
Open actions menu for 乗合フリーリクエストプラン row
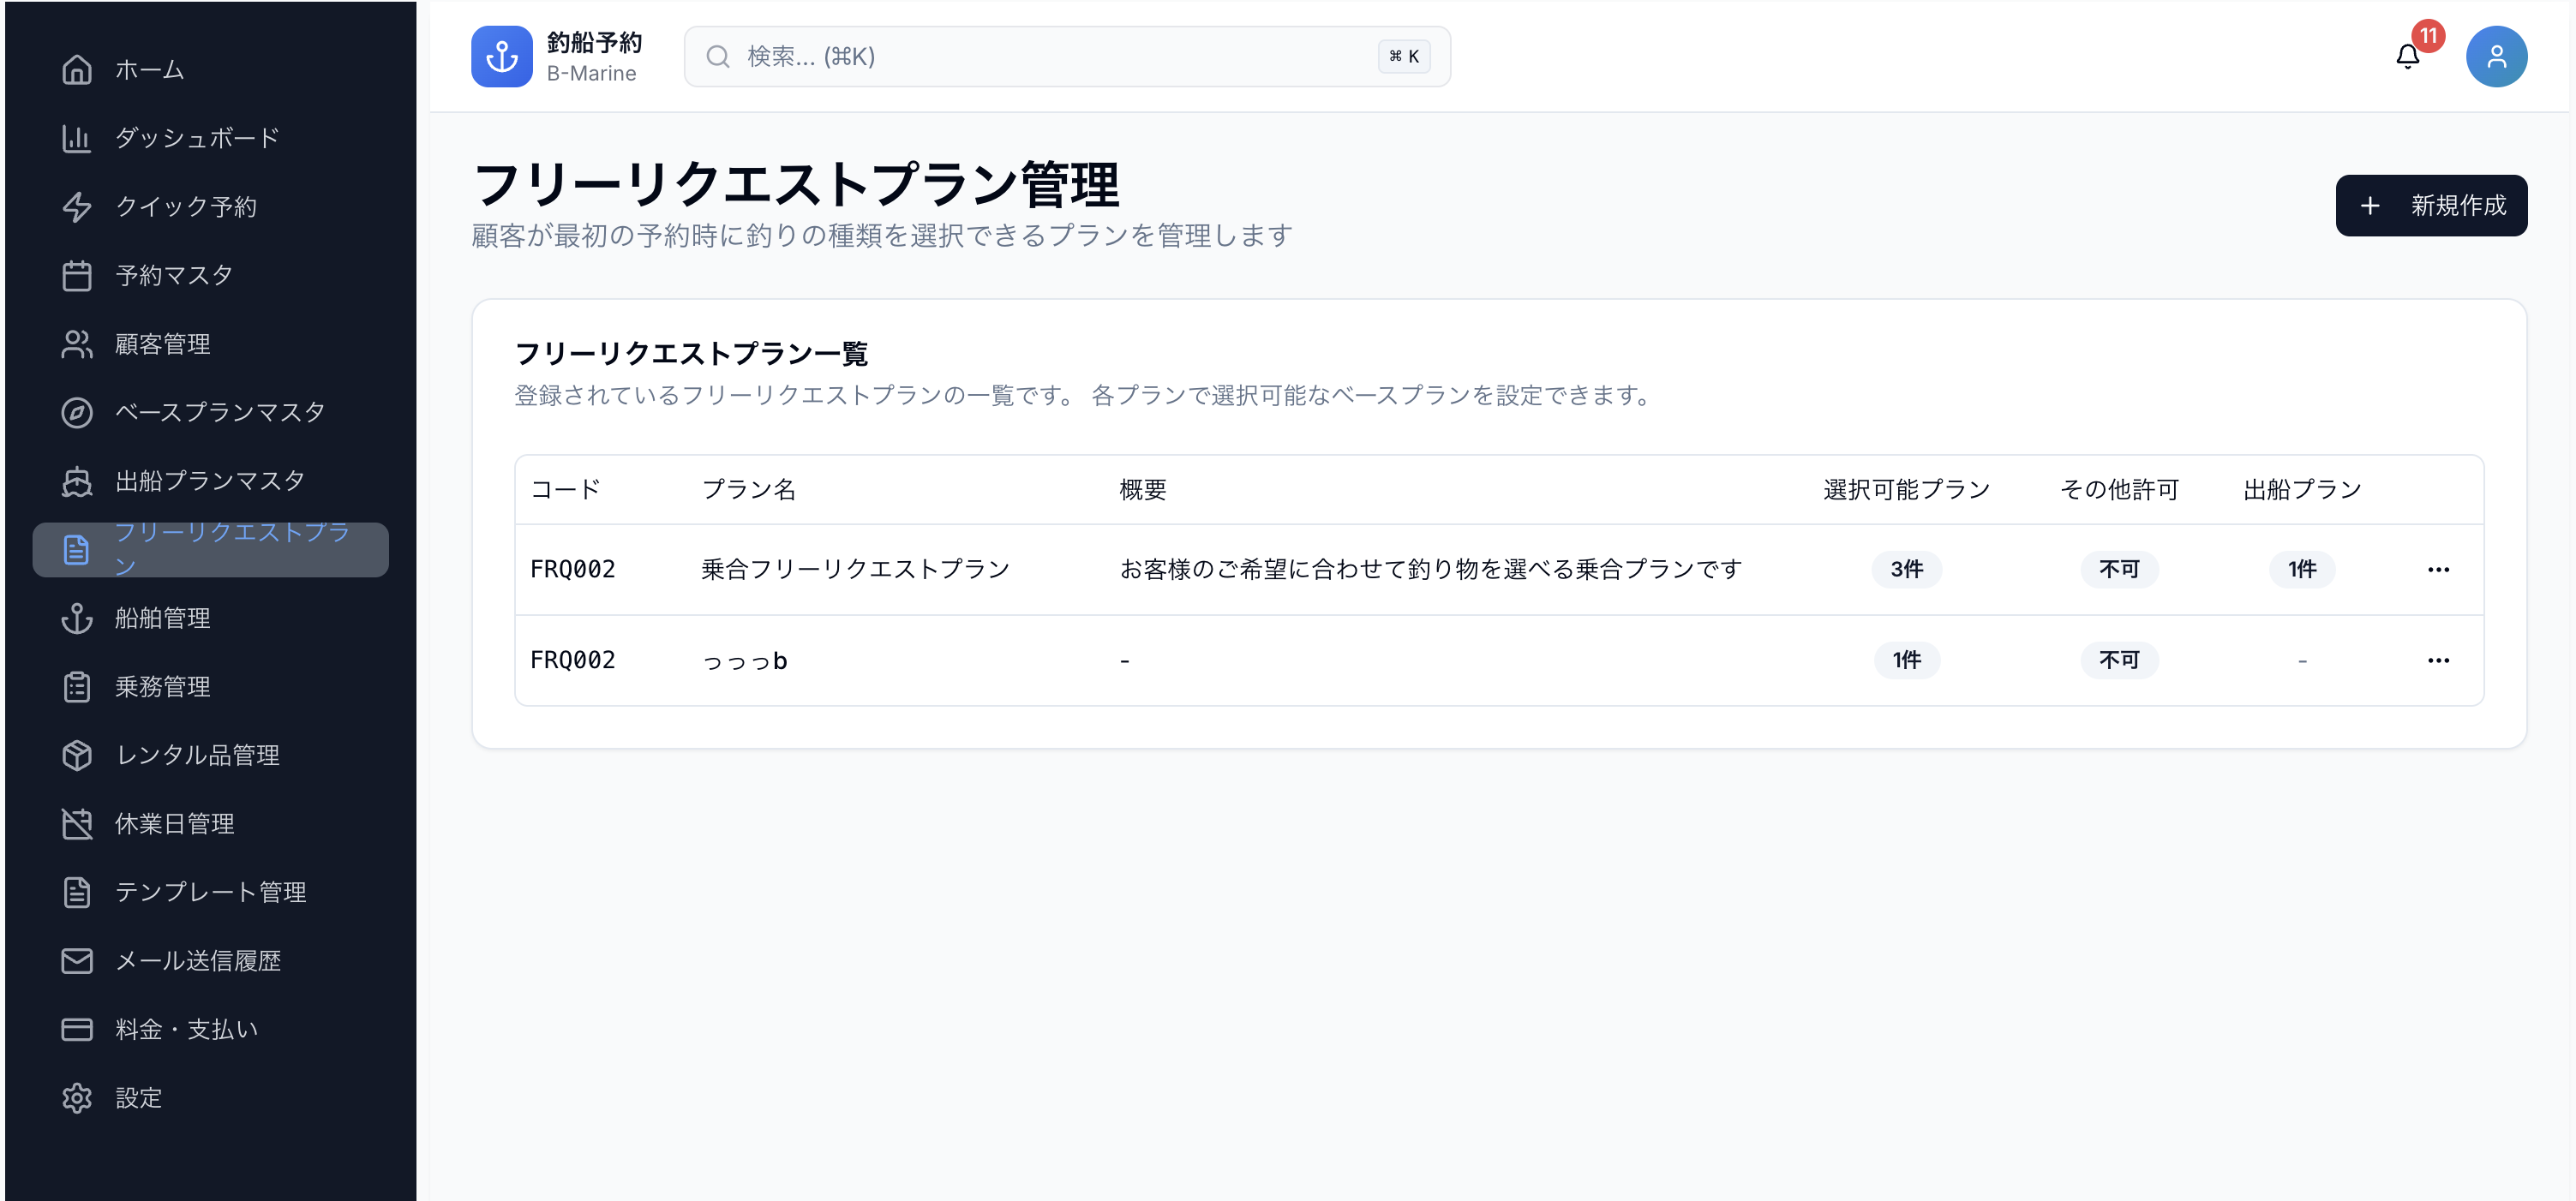(2437, 569)
